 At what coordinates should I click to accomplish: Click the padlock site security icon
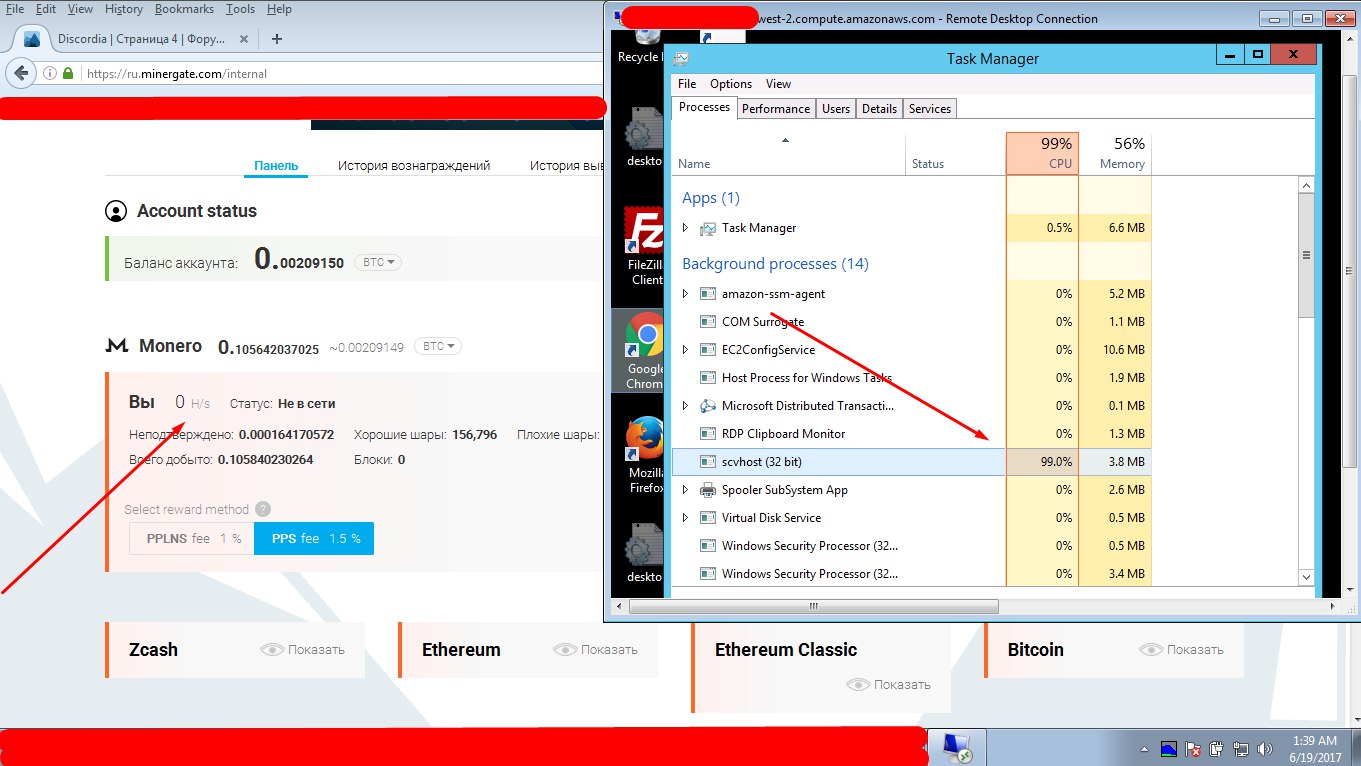(68, 73)
